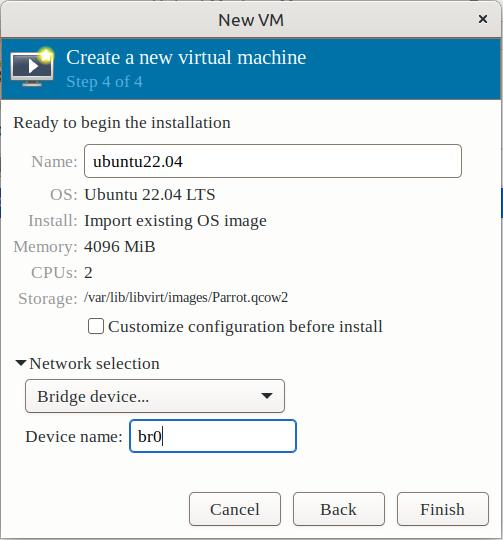This screenshot has height=540, width=503.
Task: Click the Device name label
Action: tap(74, 437)
